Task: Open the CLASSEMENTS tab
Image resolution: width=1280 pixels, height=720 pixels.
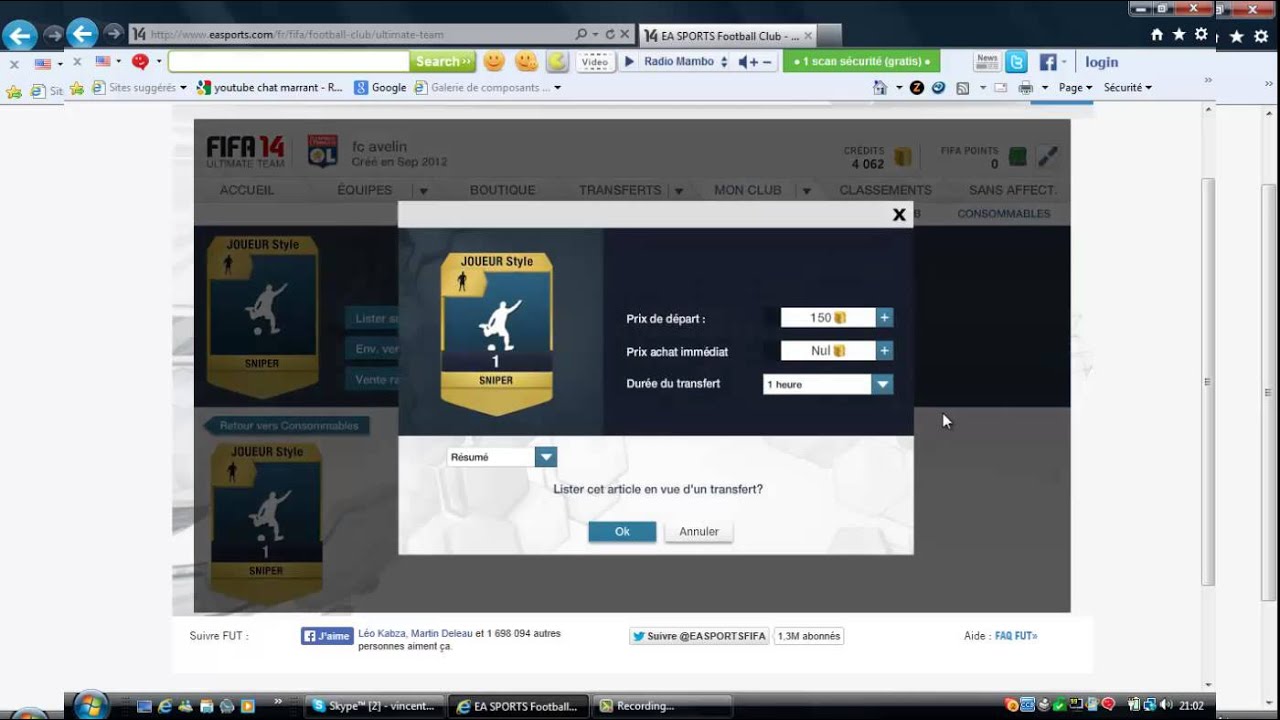Action: coord(885,190)
